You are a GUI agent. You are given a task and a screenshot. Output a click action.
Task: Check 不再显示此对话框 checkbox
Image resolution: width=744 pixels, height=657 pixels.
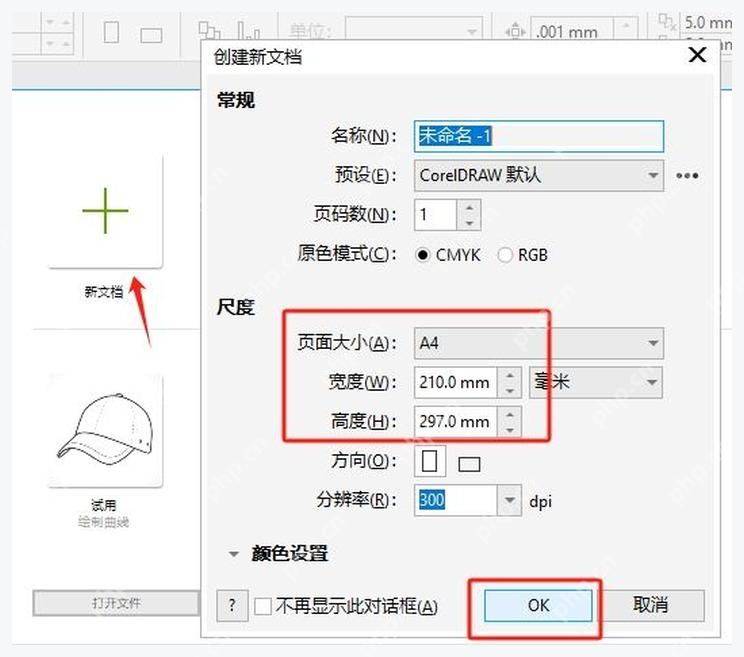tap(263, 606)
